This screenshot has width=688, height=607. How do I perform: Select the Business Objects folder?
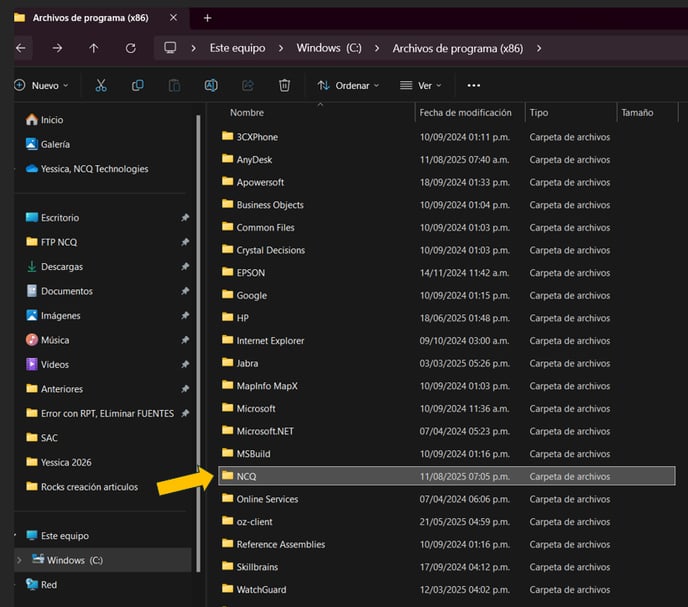(x=447, y=205)
